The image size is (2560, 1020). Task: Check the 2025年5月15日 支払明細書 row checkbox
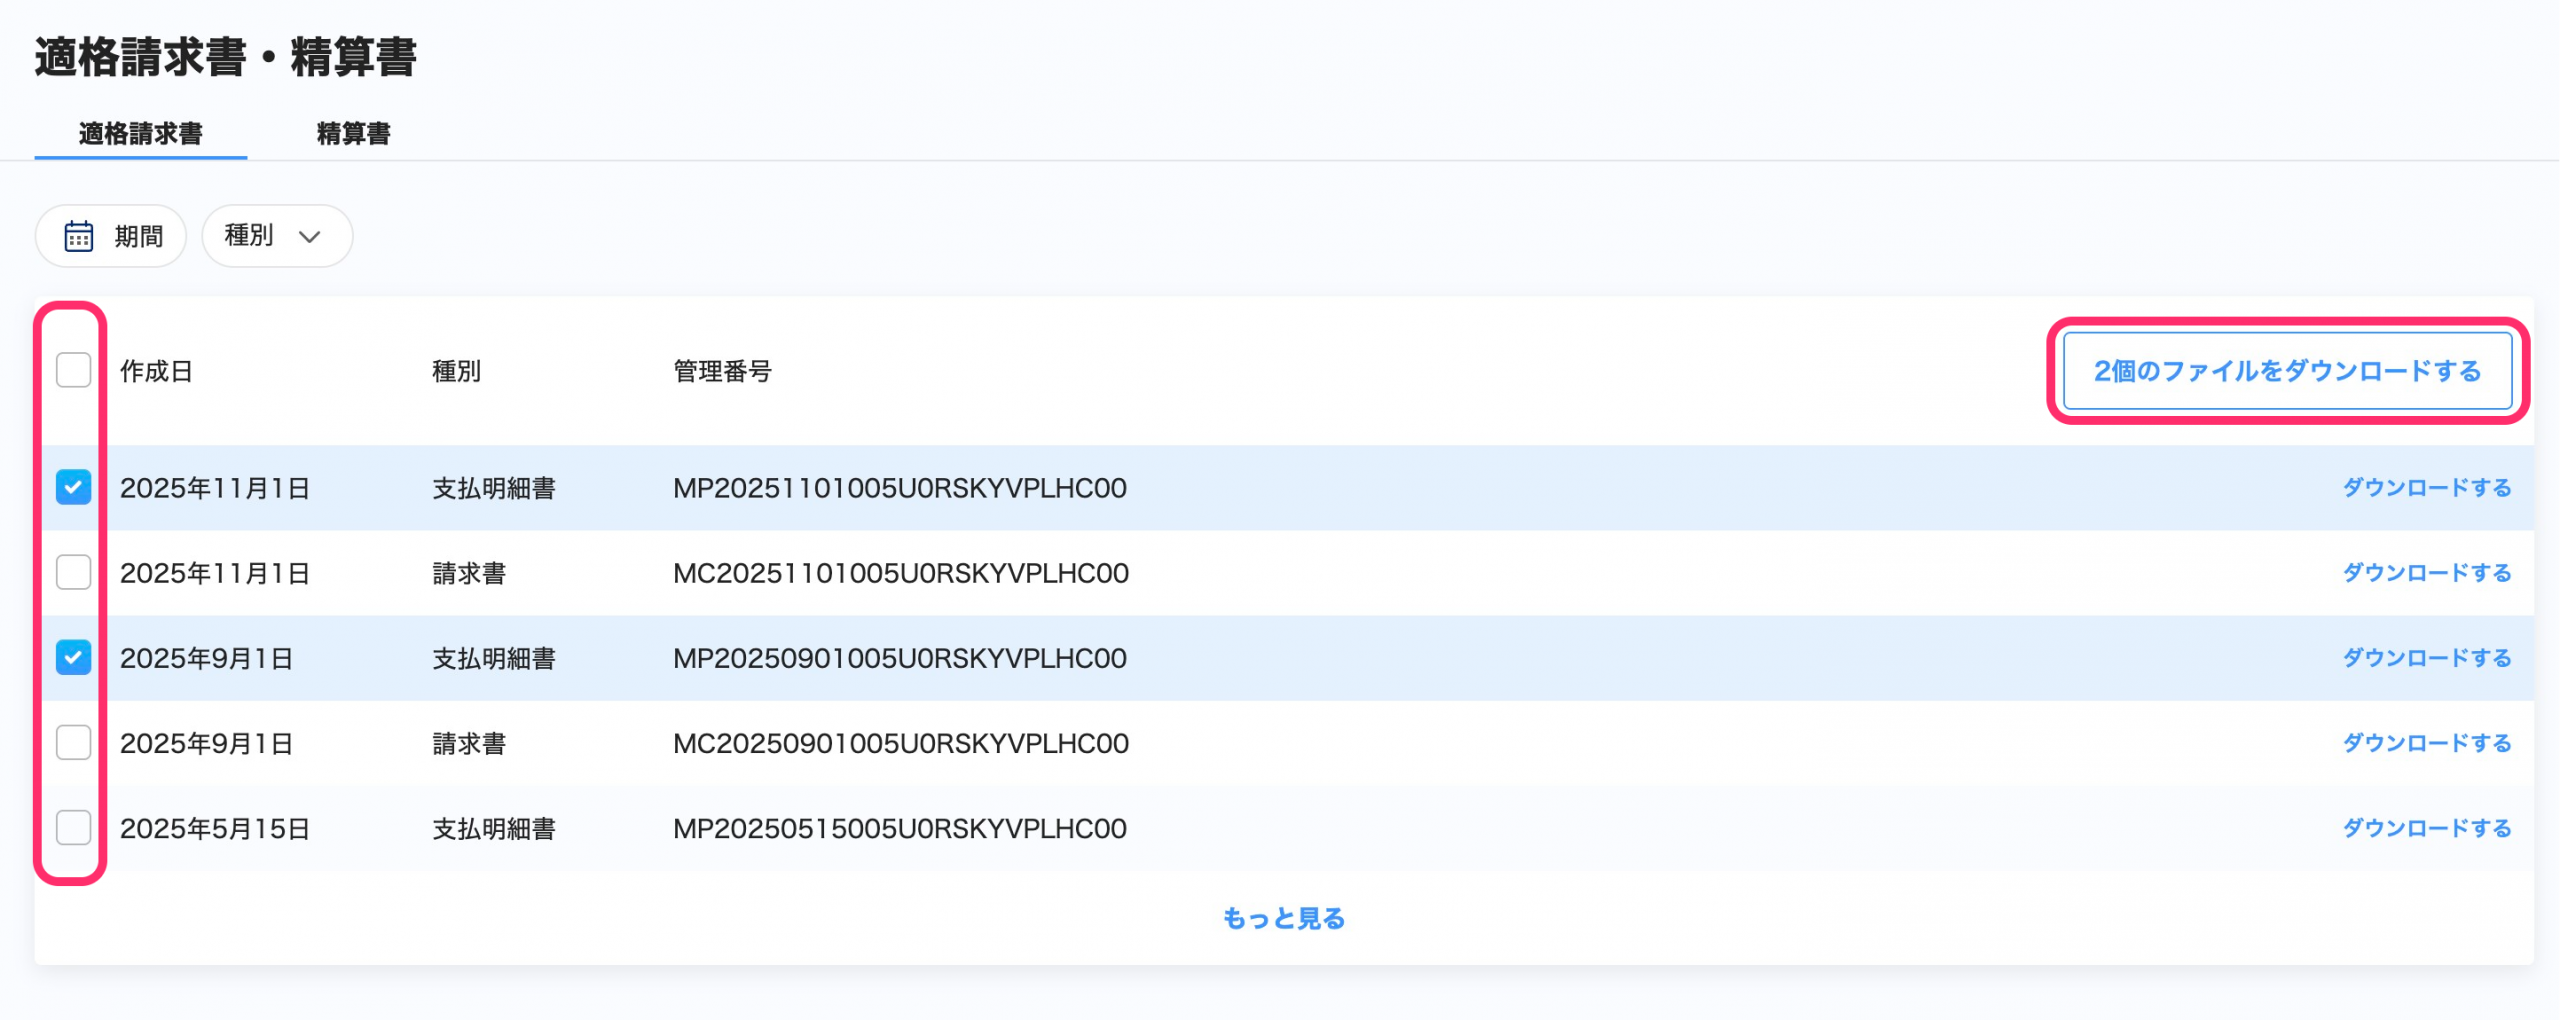(x=73, y=827)
